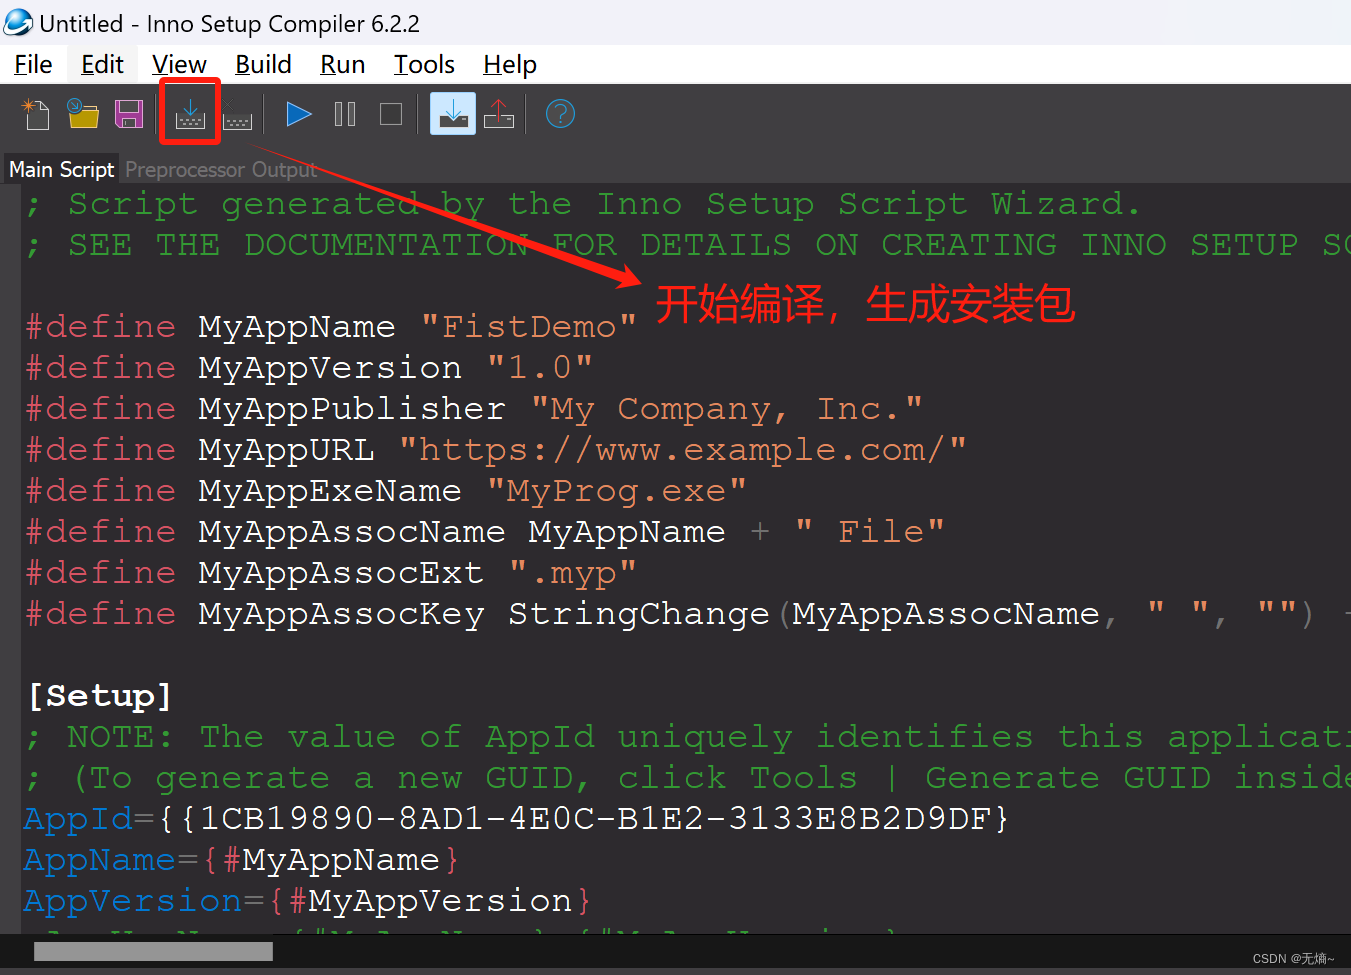
Task: Switch to the Preprocessor Output tab
Action: [221, 169]
